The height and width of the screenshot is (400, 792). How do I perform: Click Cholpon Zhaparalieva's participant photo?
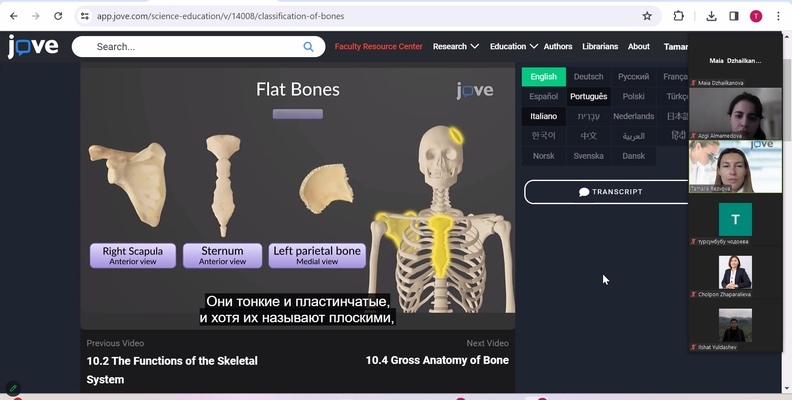[x=735, y=272]
